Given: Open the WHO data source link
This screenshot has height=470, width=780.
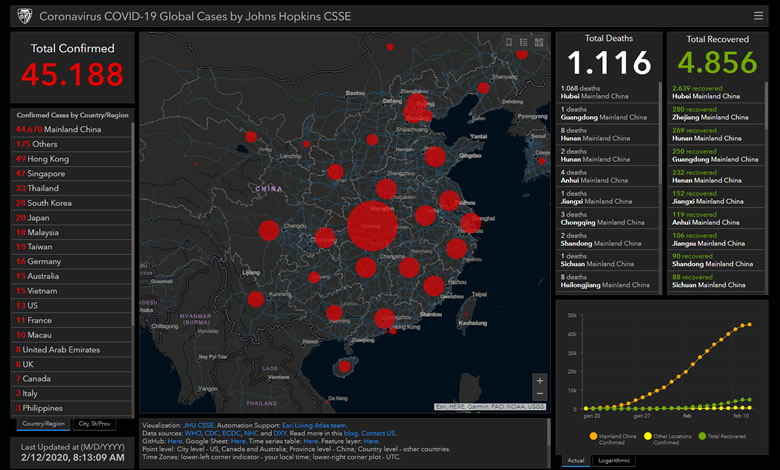Looking at the screenshot, I should click(191, 432).
